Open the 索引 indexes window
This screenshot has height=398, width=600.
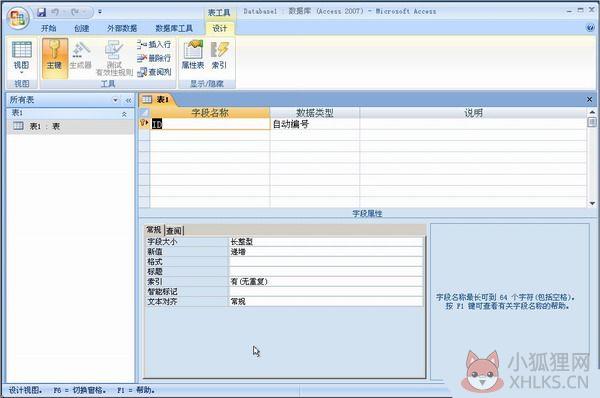[x=219, y=55]
